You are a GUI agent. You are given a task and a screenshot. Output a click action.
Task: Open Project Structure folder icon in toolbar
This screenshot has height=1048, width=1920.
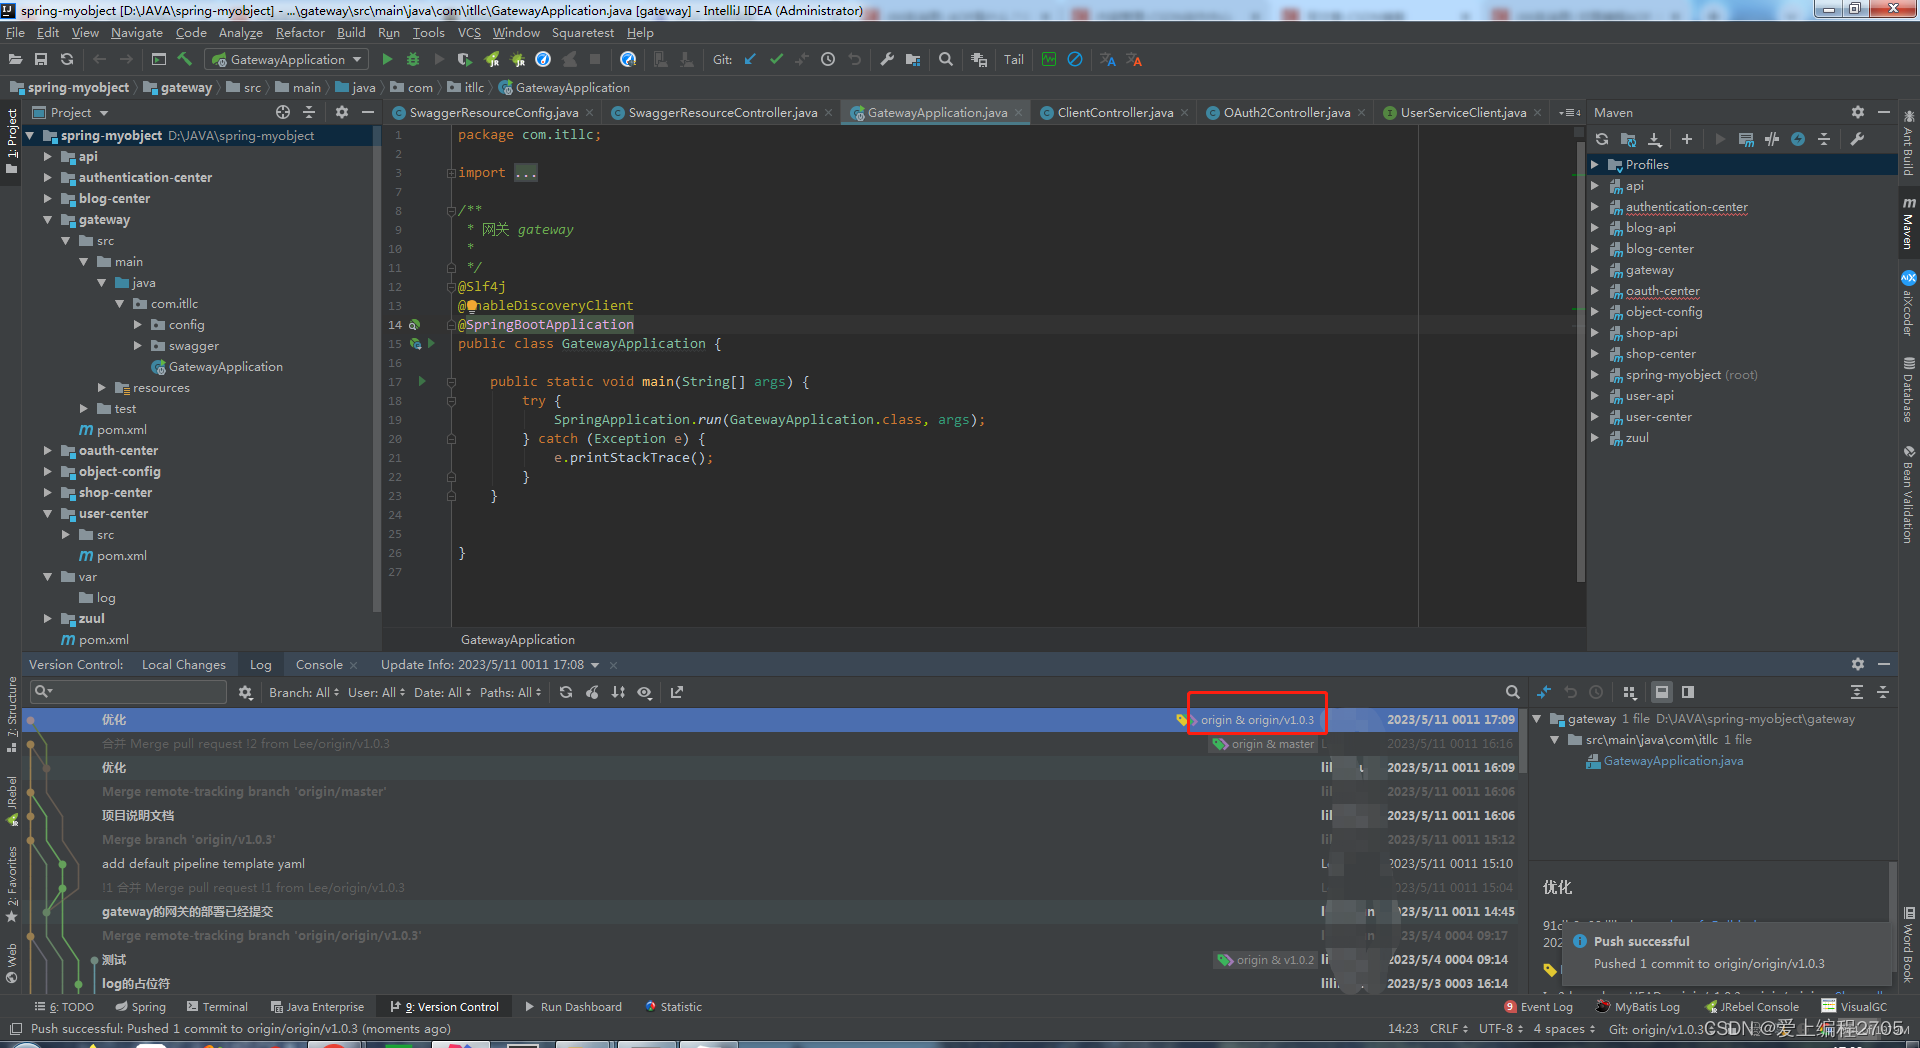coord(912,60)
